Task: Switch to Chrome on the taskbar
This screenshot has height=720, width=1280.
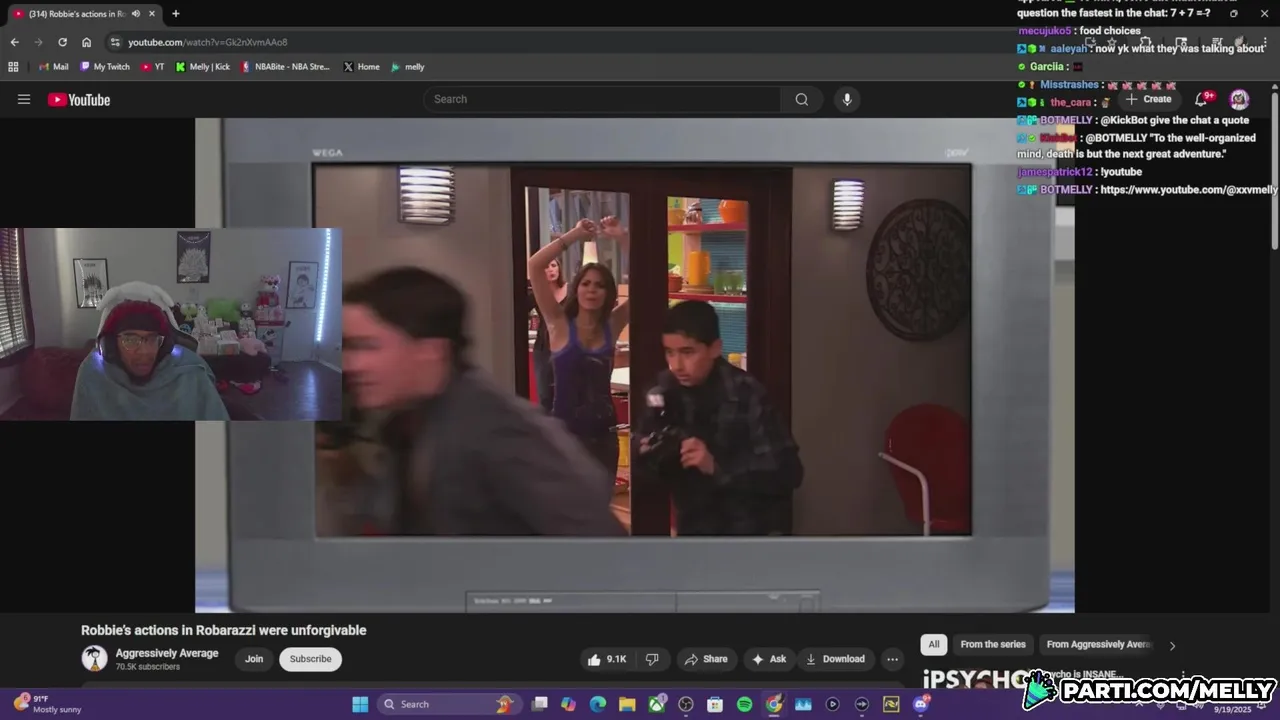Action: [x=774, y=704]
